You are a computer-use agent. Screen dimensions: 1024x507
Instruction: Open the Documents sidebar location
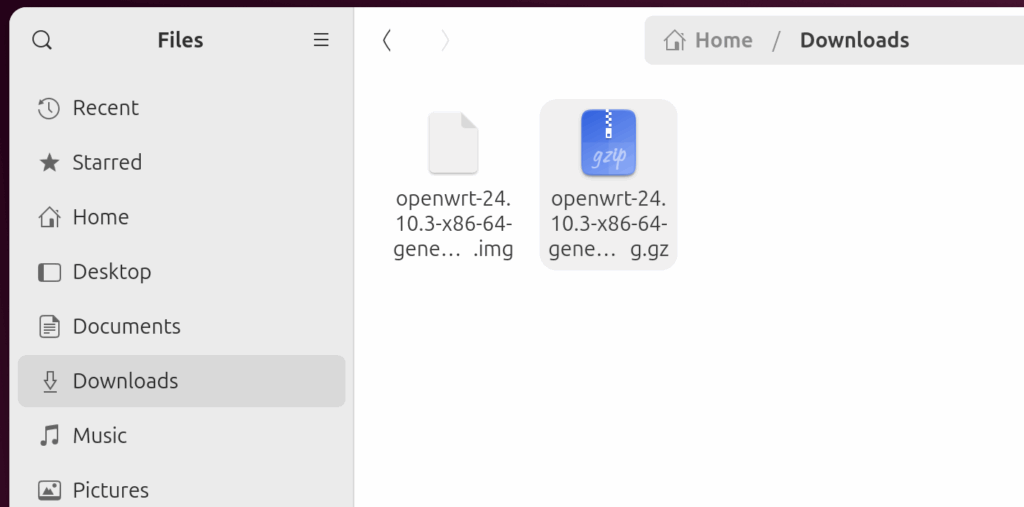point(126,326)
